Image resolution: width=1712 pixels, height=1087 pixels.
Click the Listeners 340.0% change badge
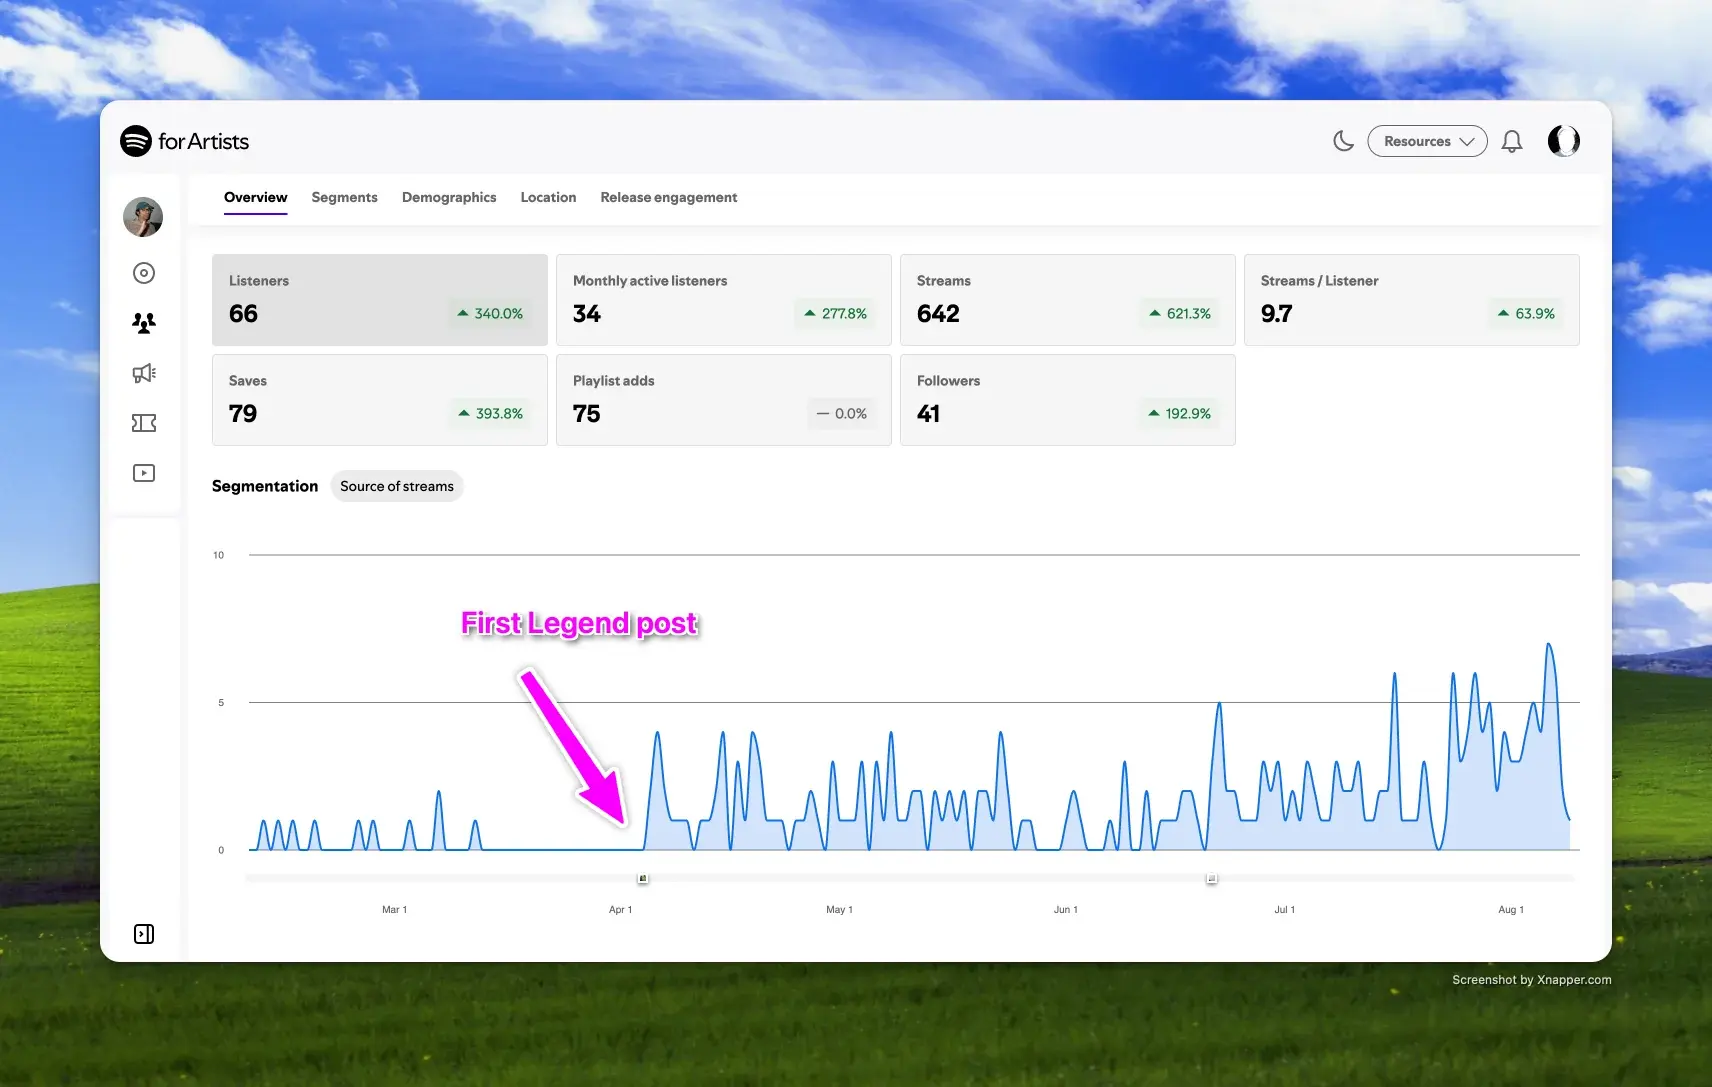(x=490, y=313)
